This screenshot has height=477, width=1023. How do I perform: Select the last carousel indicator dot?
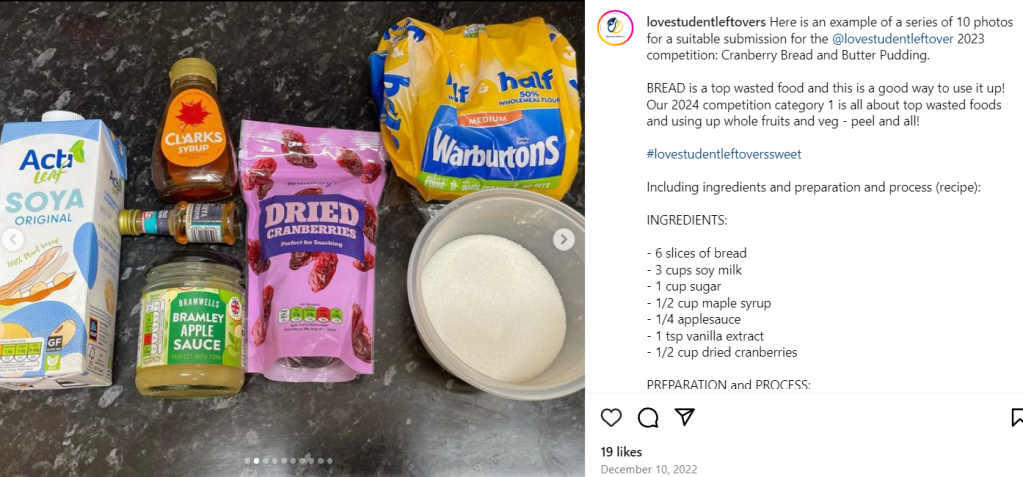[329, 461]
